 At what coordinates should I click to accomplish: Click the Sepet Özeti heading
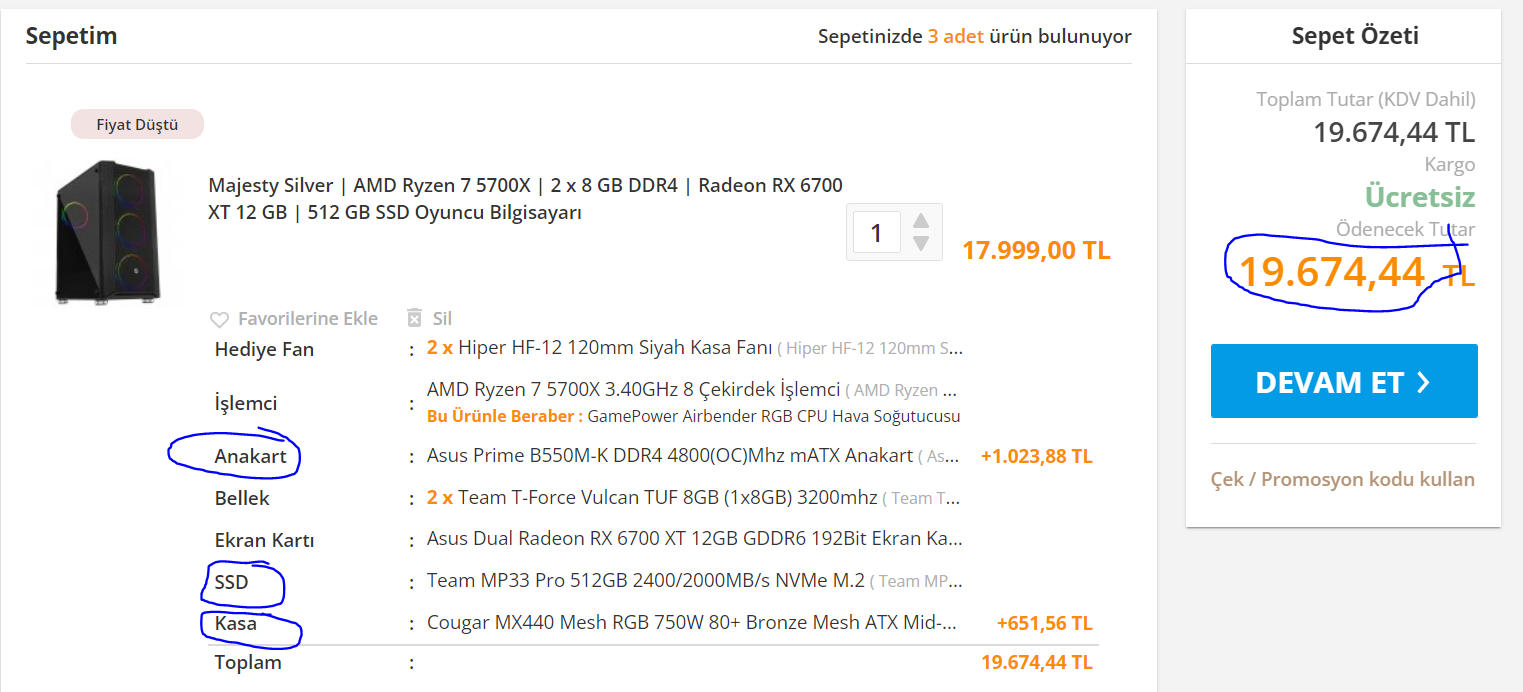(1355, 36)
